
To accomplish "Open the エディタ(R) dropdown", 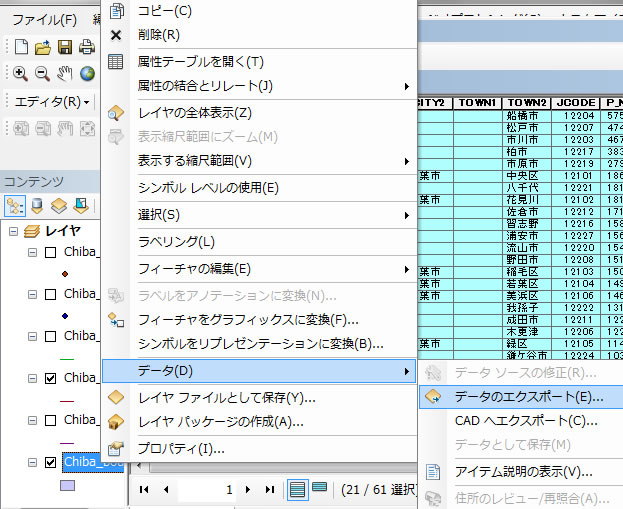I will tap(52, 101).
